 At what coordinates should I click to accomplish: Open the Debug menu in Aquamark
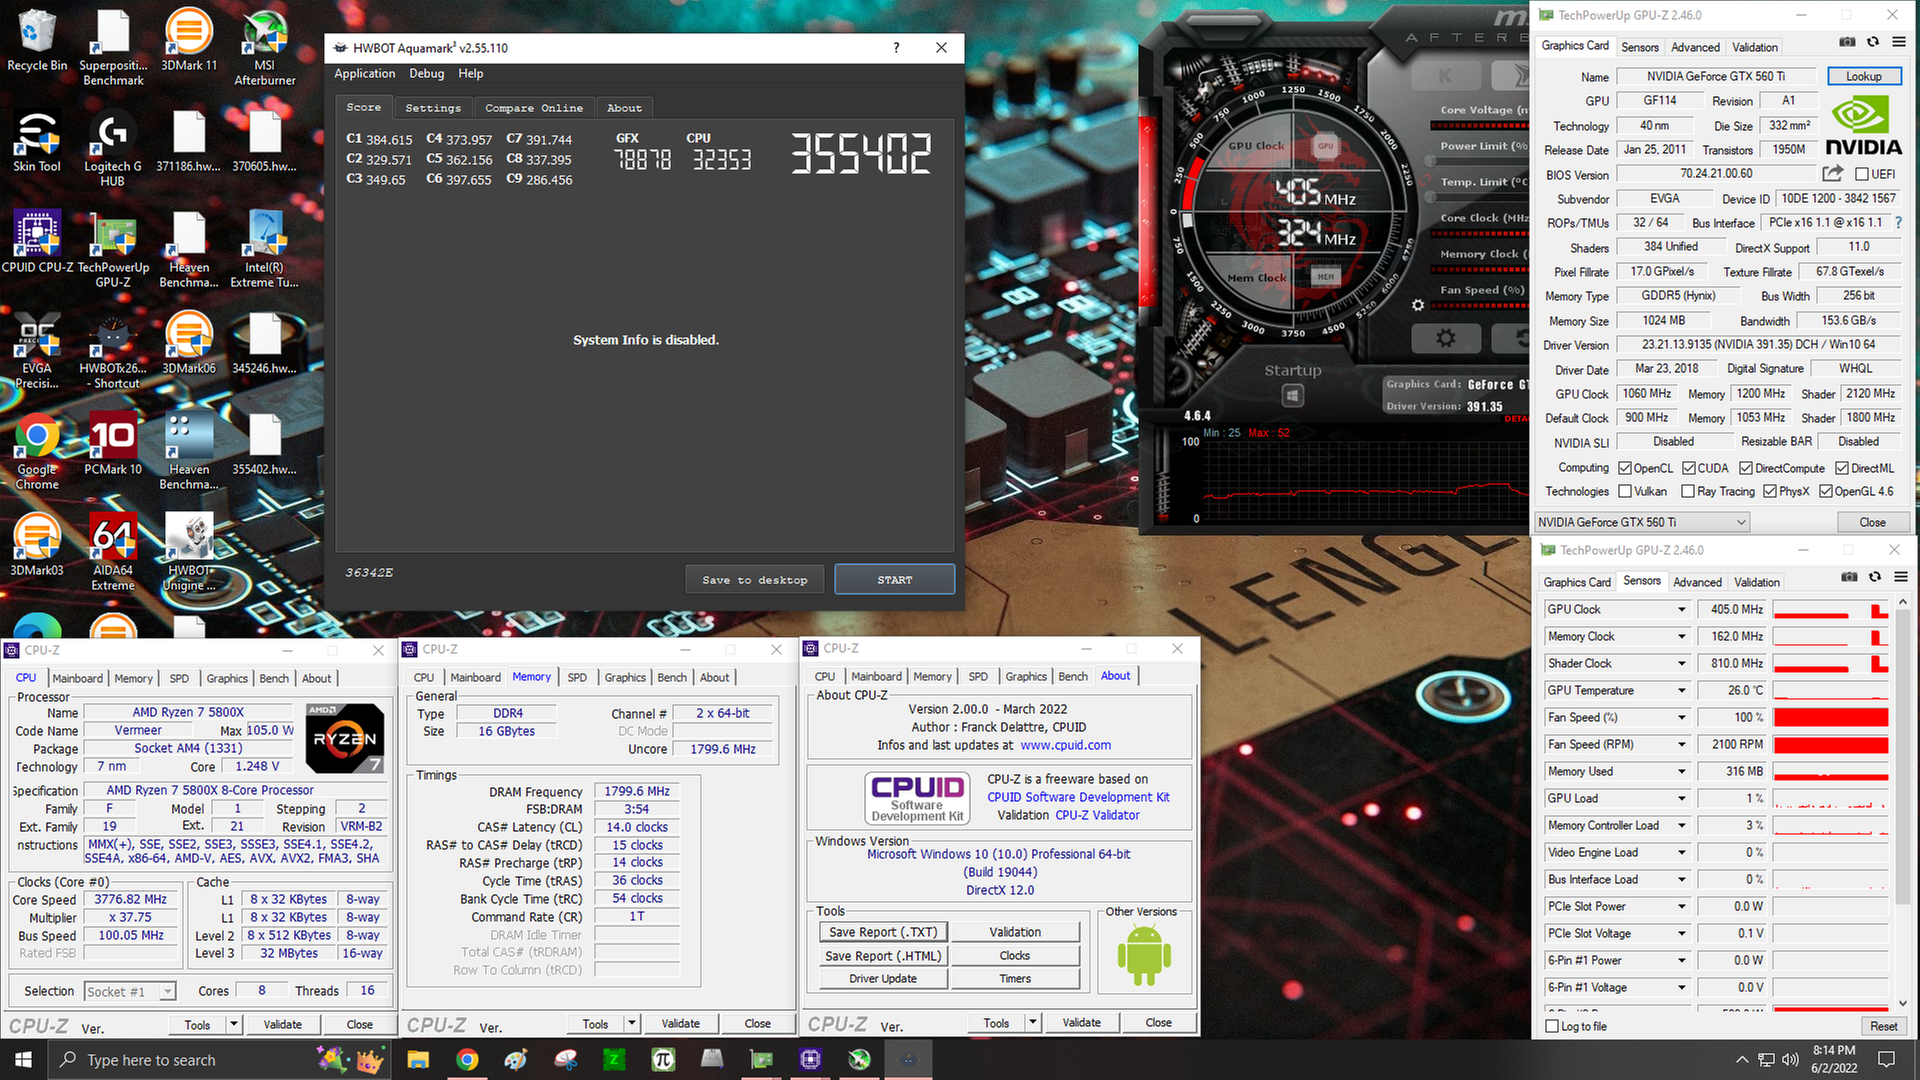click(427, 73)
